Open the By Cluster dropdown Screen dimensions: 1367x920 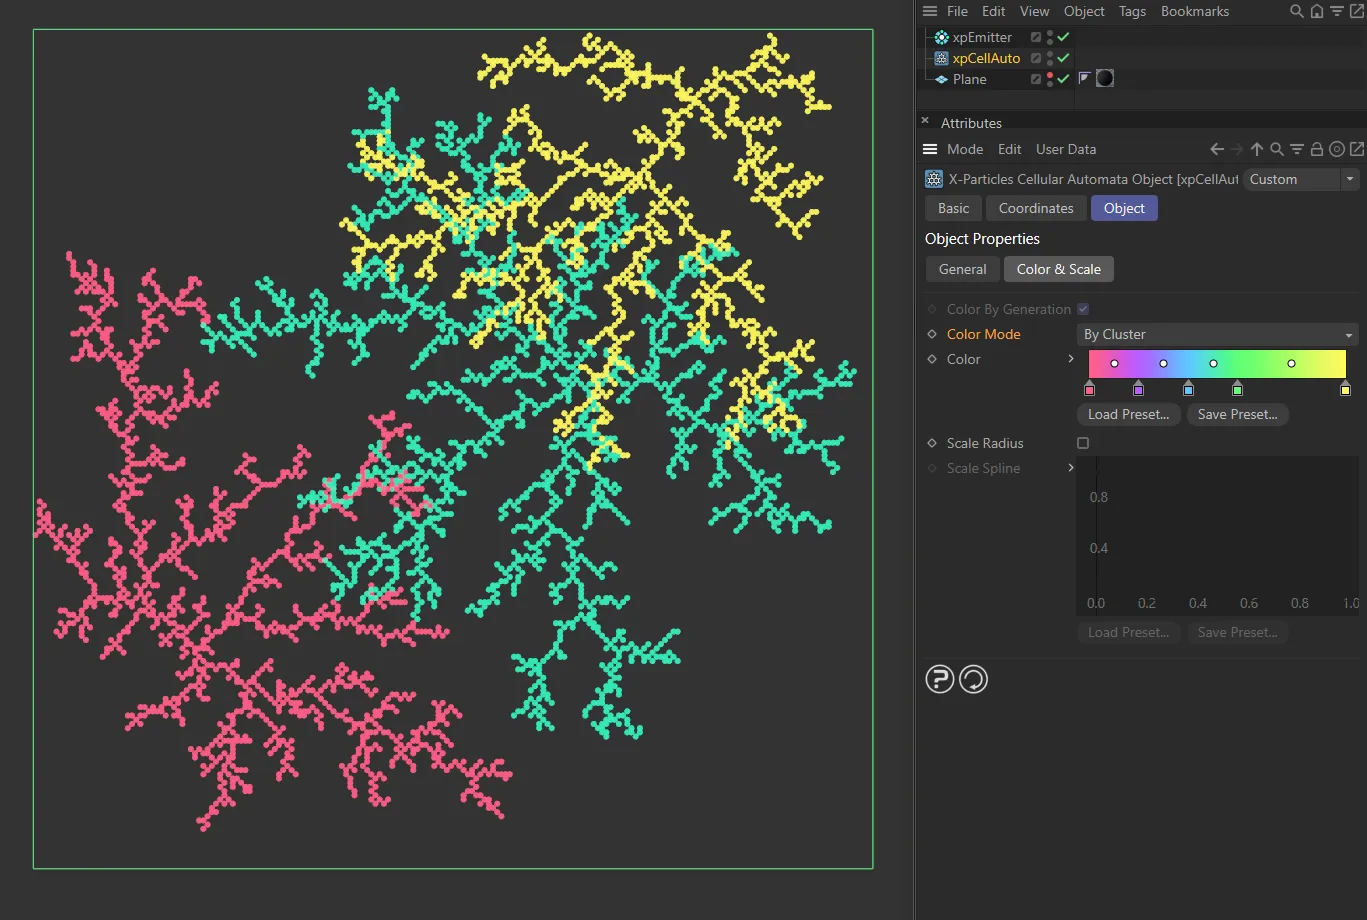pyautogui.click(x=1217, y=334)
